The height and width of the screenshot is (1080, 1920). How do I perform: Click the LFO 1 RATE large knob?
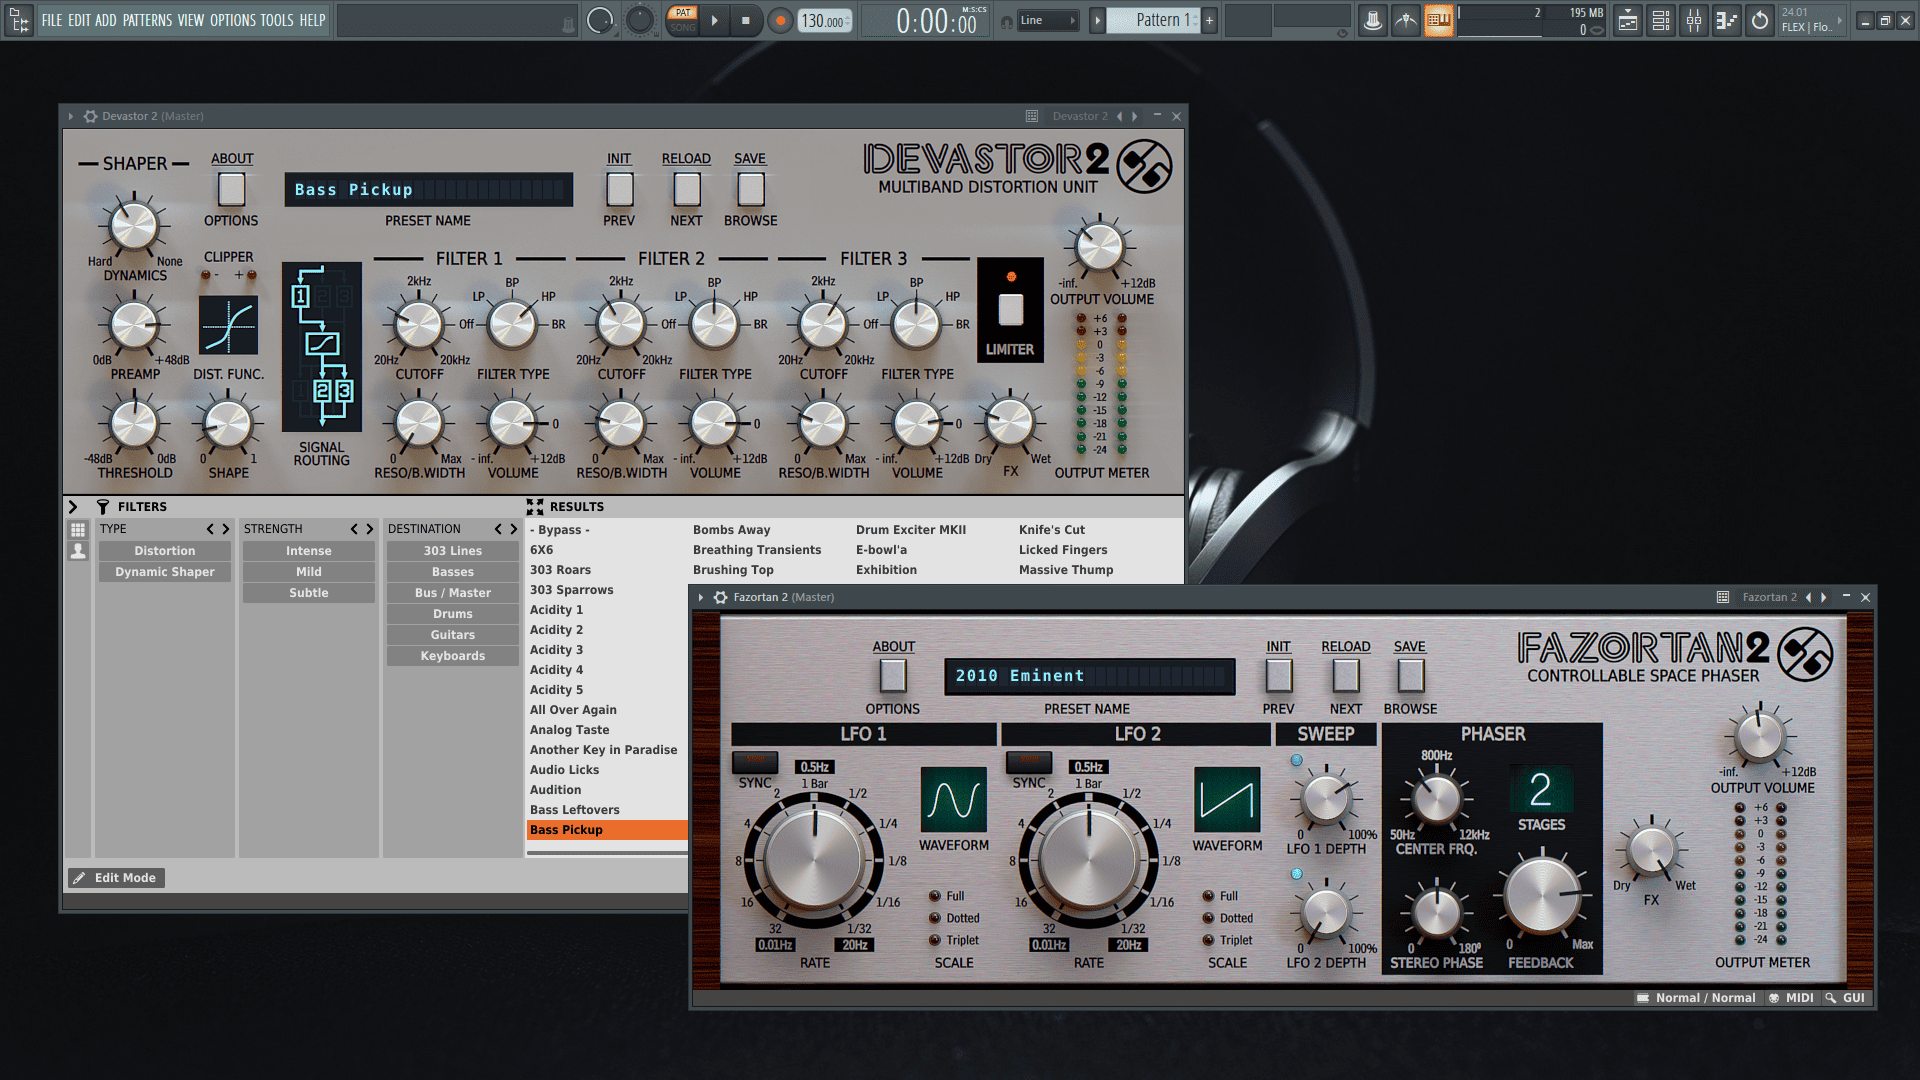814,858
